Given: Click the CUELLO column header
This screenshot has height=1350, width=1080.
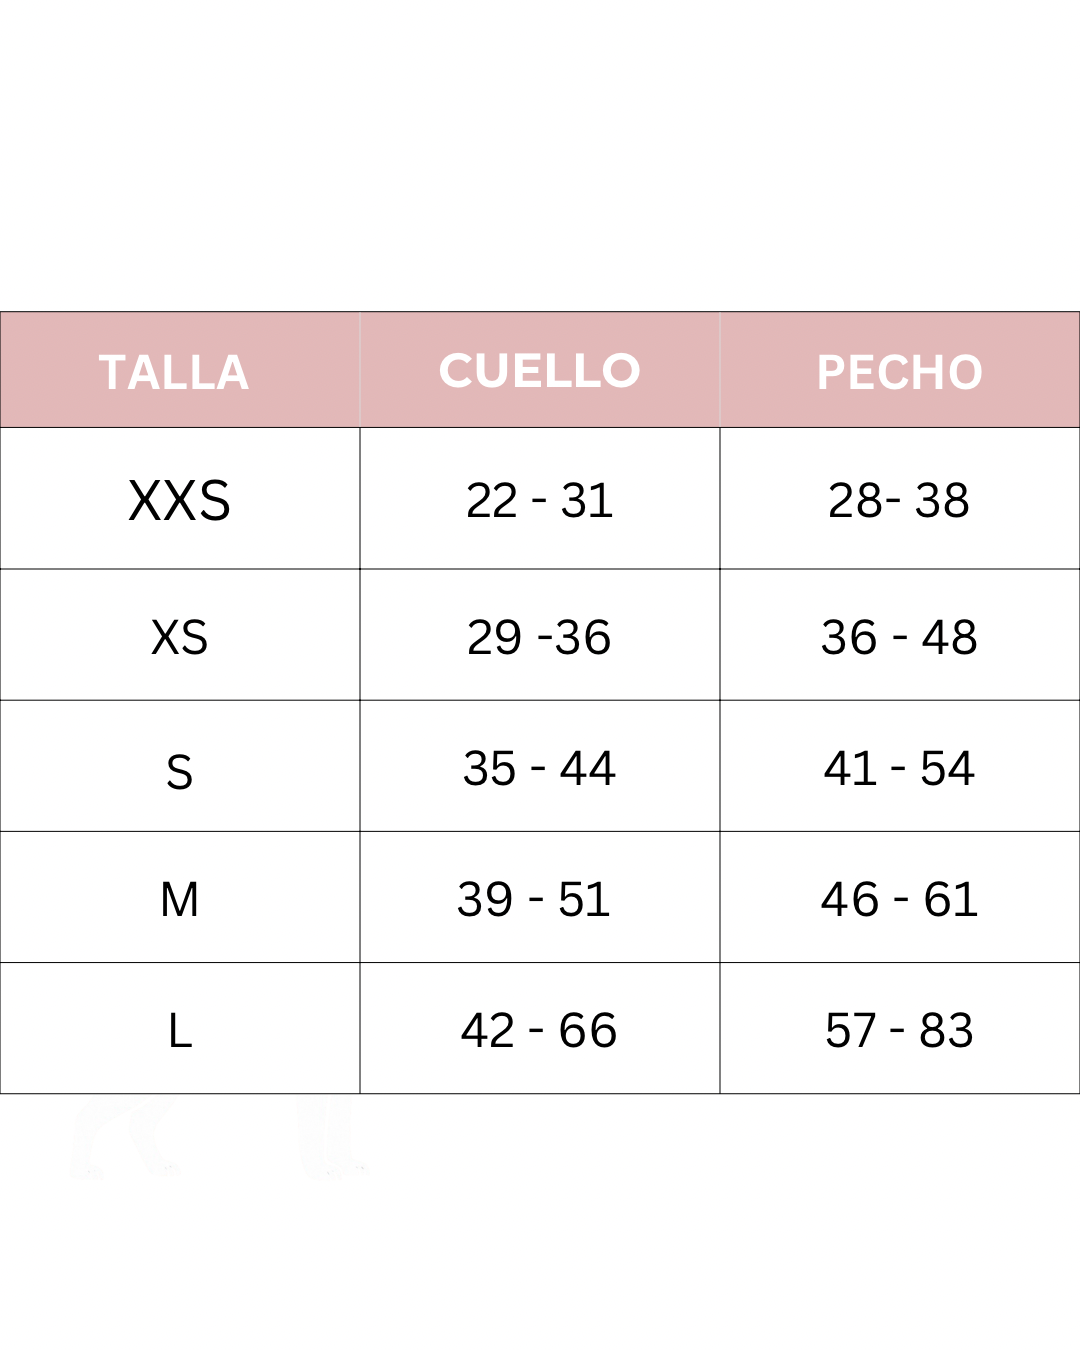Looking at the screenshot, I should 539,371.
